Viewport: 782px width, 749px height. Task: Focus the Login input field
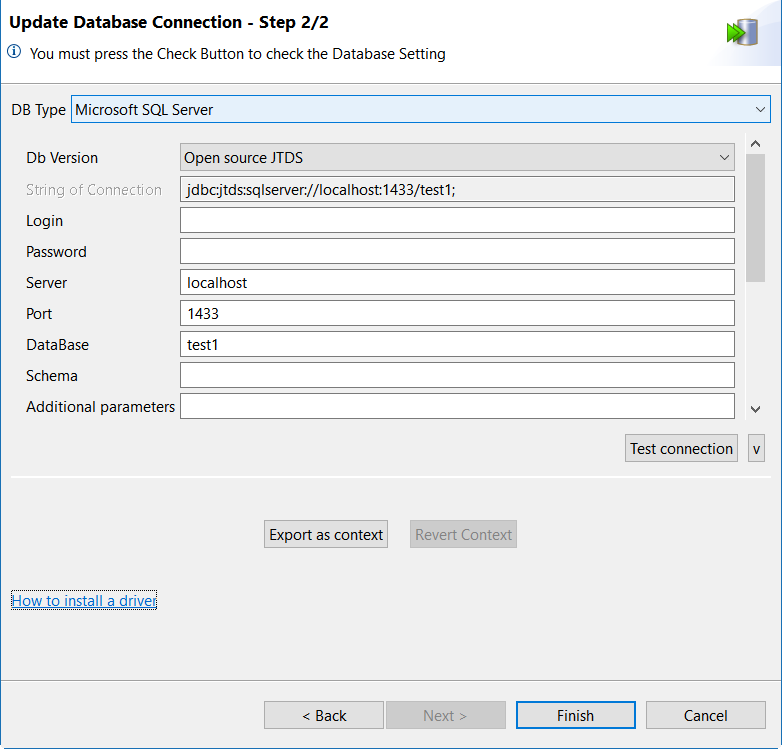coord(457,220)
